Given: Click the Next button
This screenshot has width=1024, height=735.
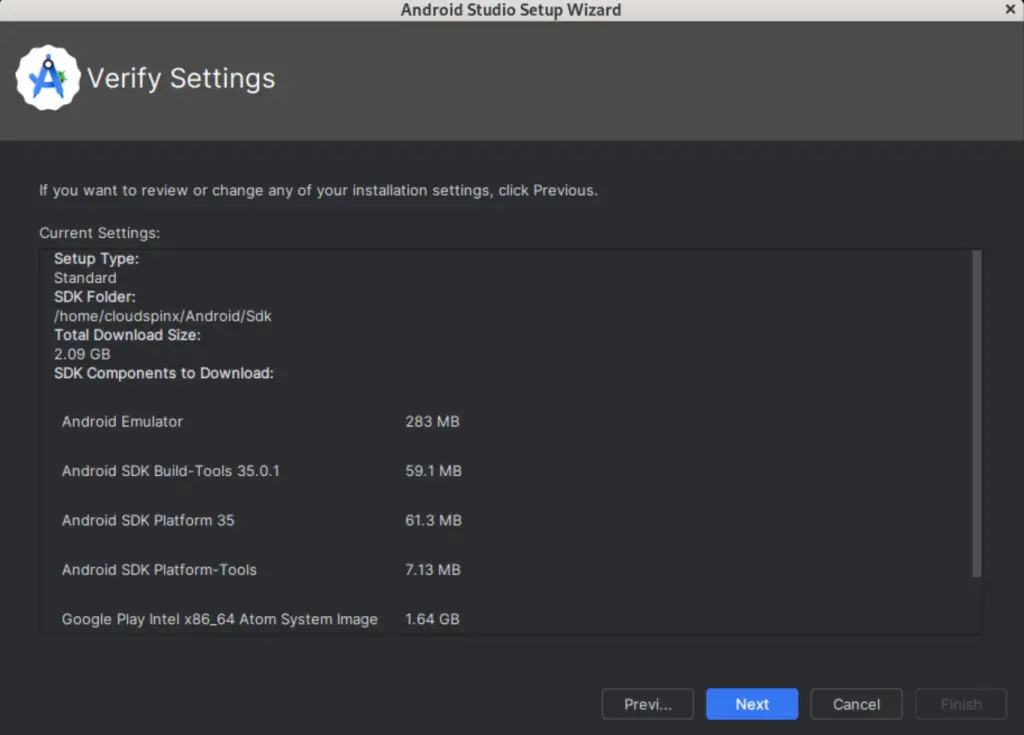Looking at the screenshot, I should pos(751,704).
